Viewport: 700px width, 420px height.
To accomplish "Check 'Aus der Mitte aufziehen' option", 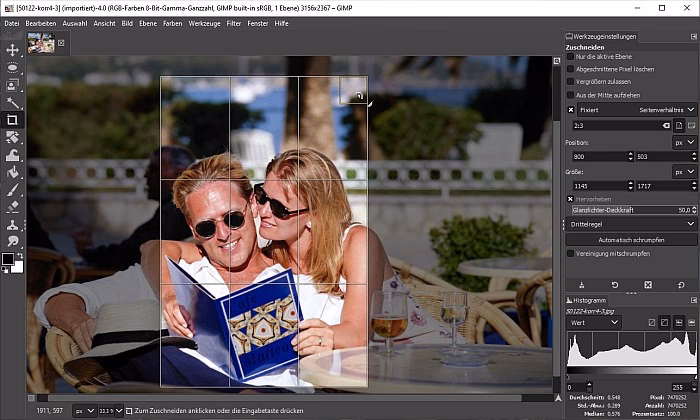I will (x=571, y=93).
